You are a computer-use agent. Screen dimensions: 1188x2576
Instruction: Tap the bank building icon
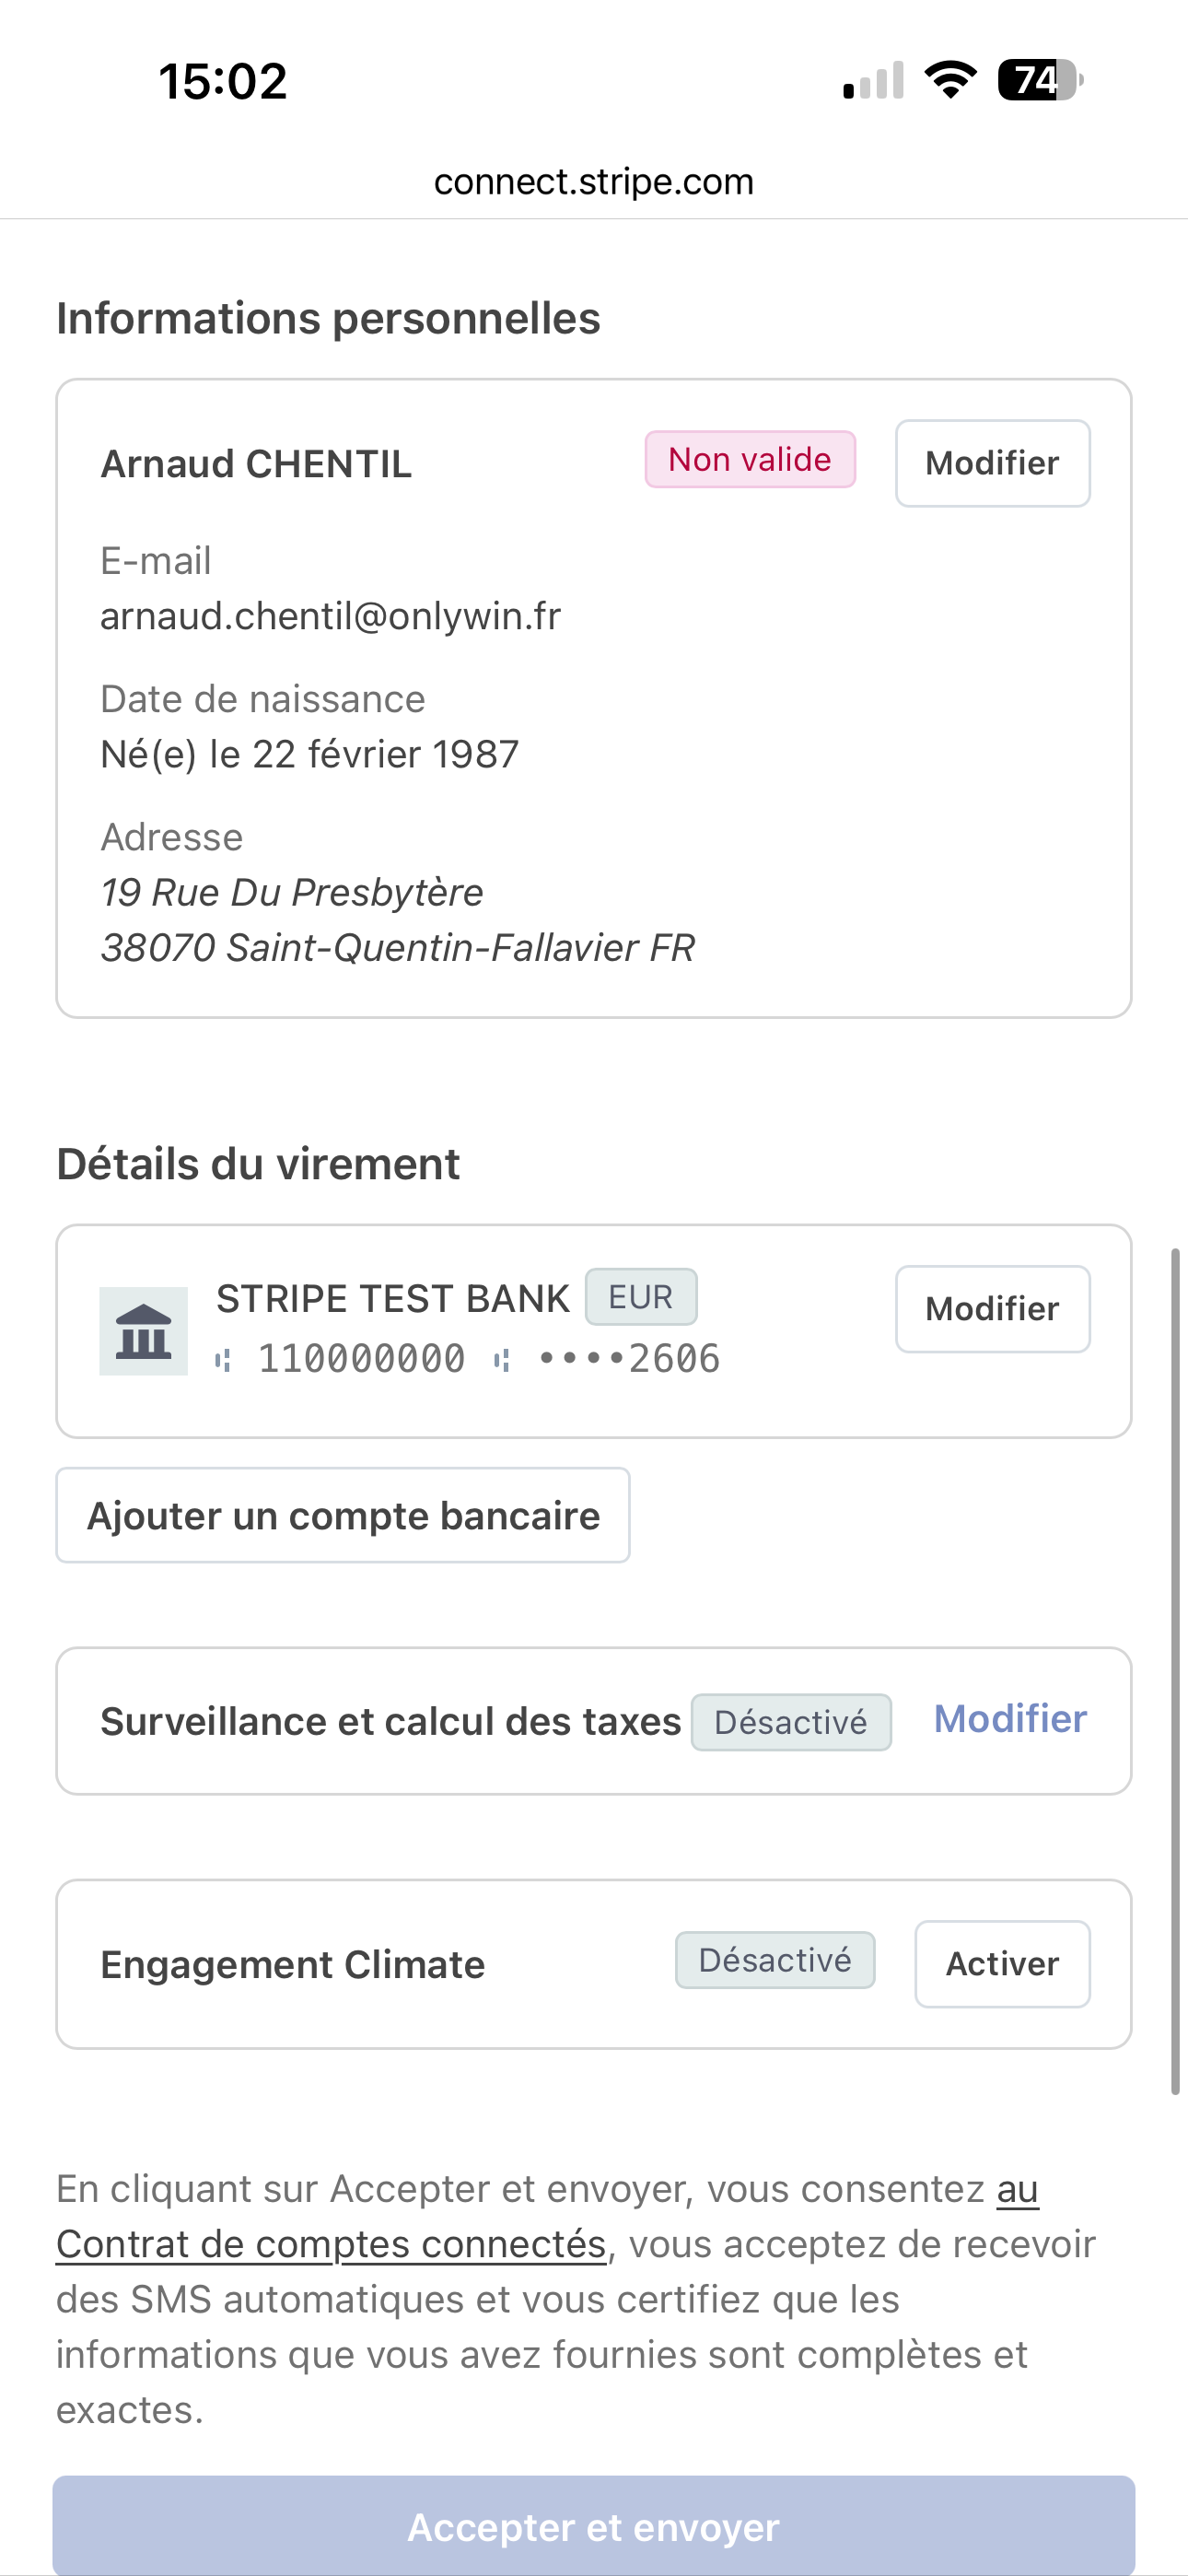[x=143, y=1331]
